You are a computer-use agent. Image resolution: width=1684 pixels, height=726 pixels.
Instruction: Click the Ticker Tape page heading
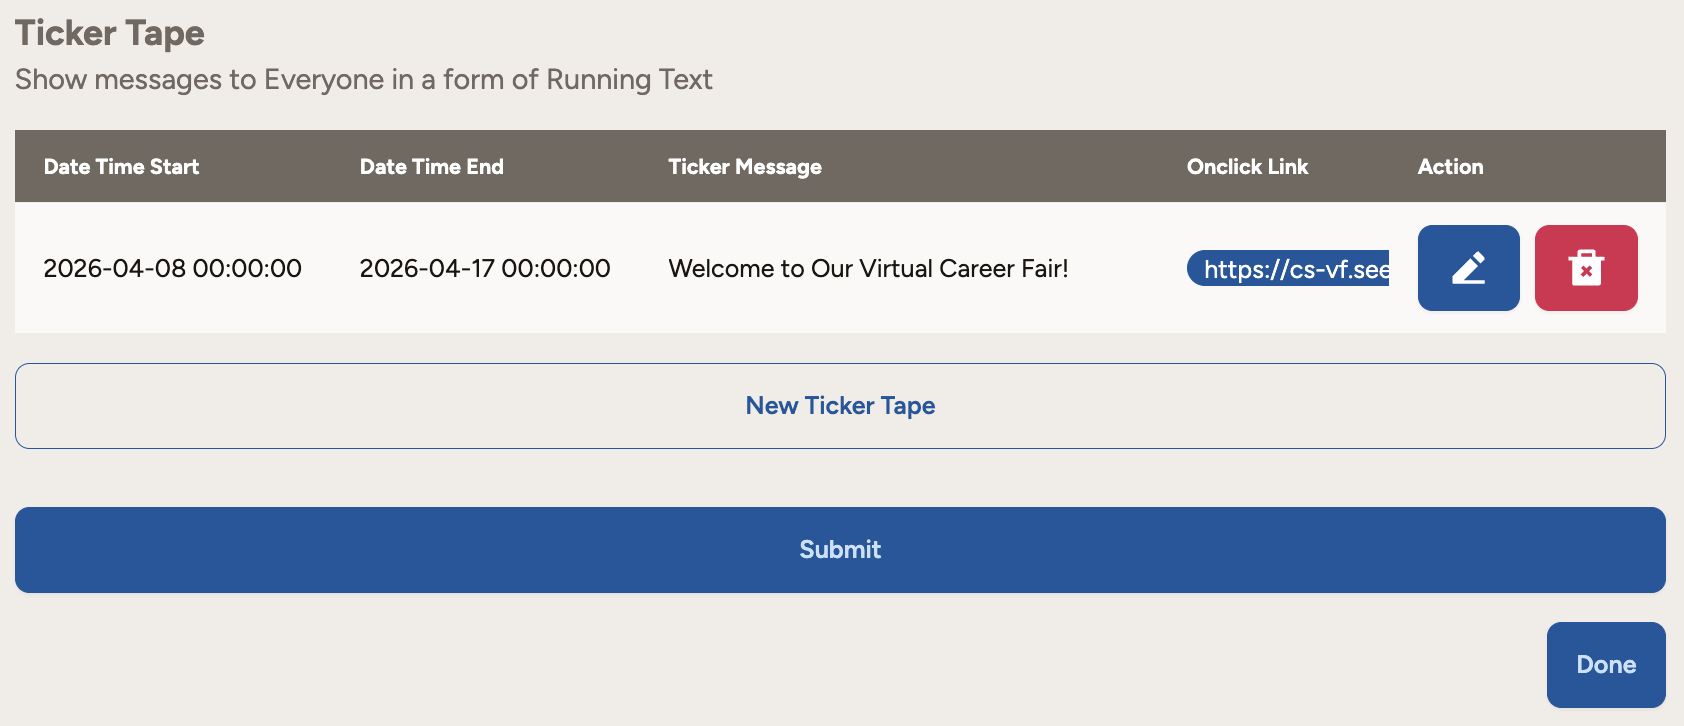(x=110, y=33)
